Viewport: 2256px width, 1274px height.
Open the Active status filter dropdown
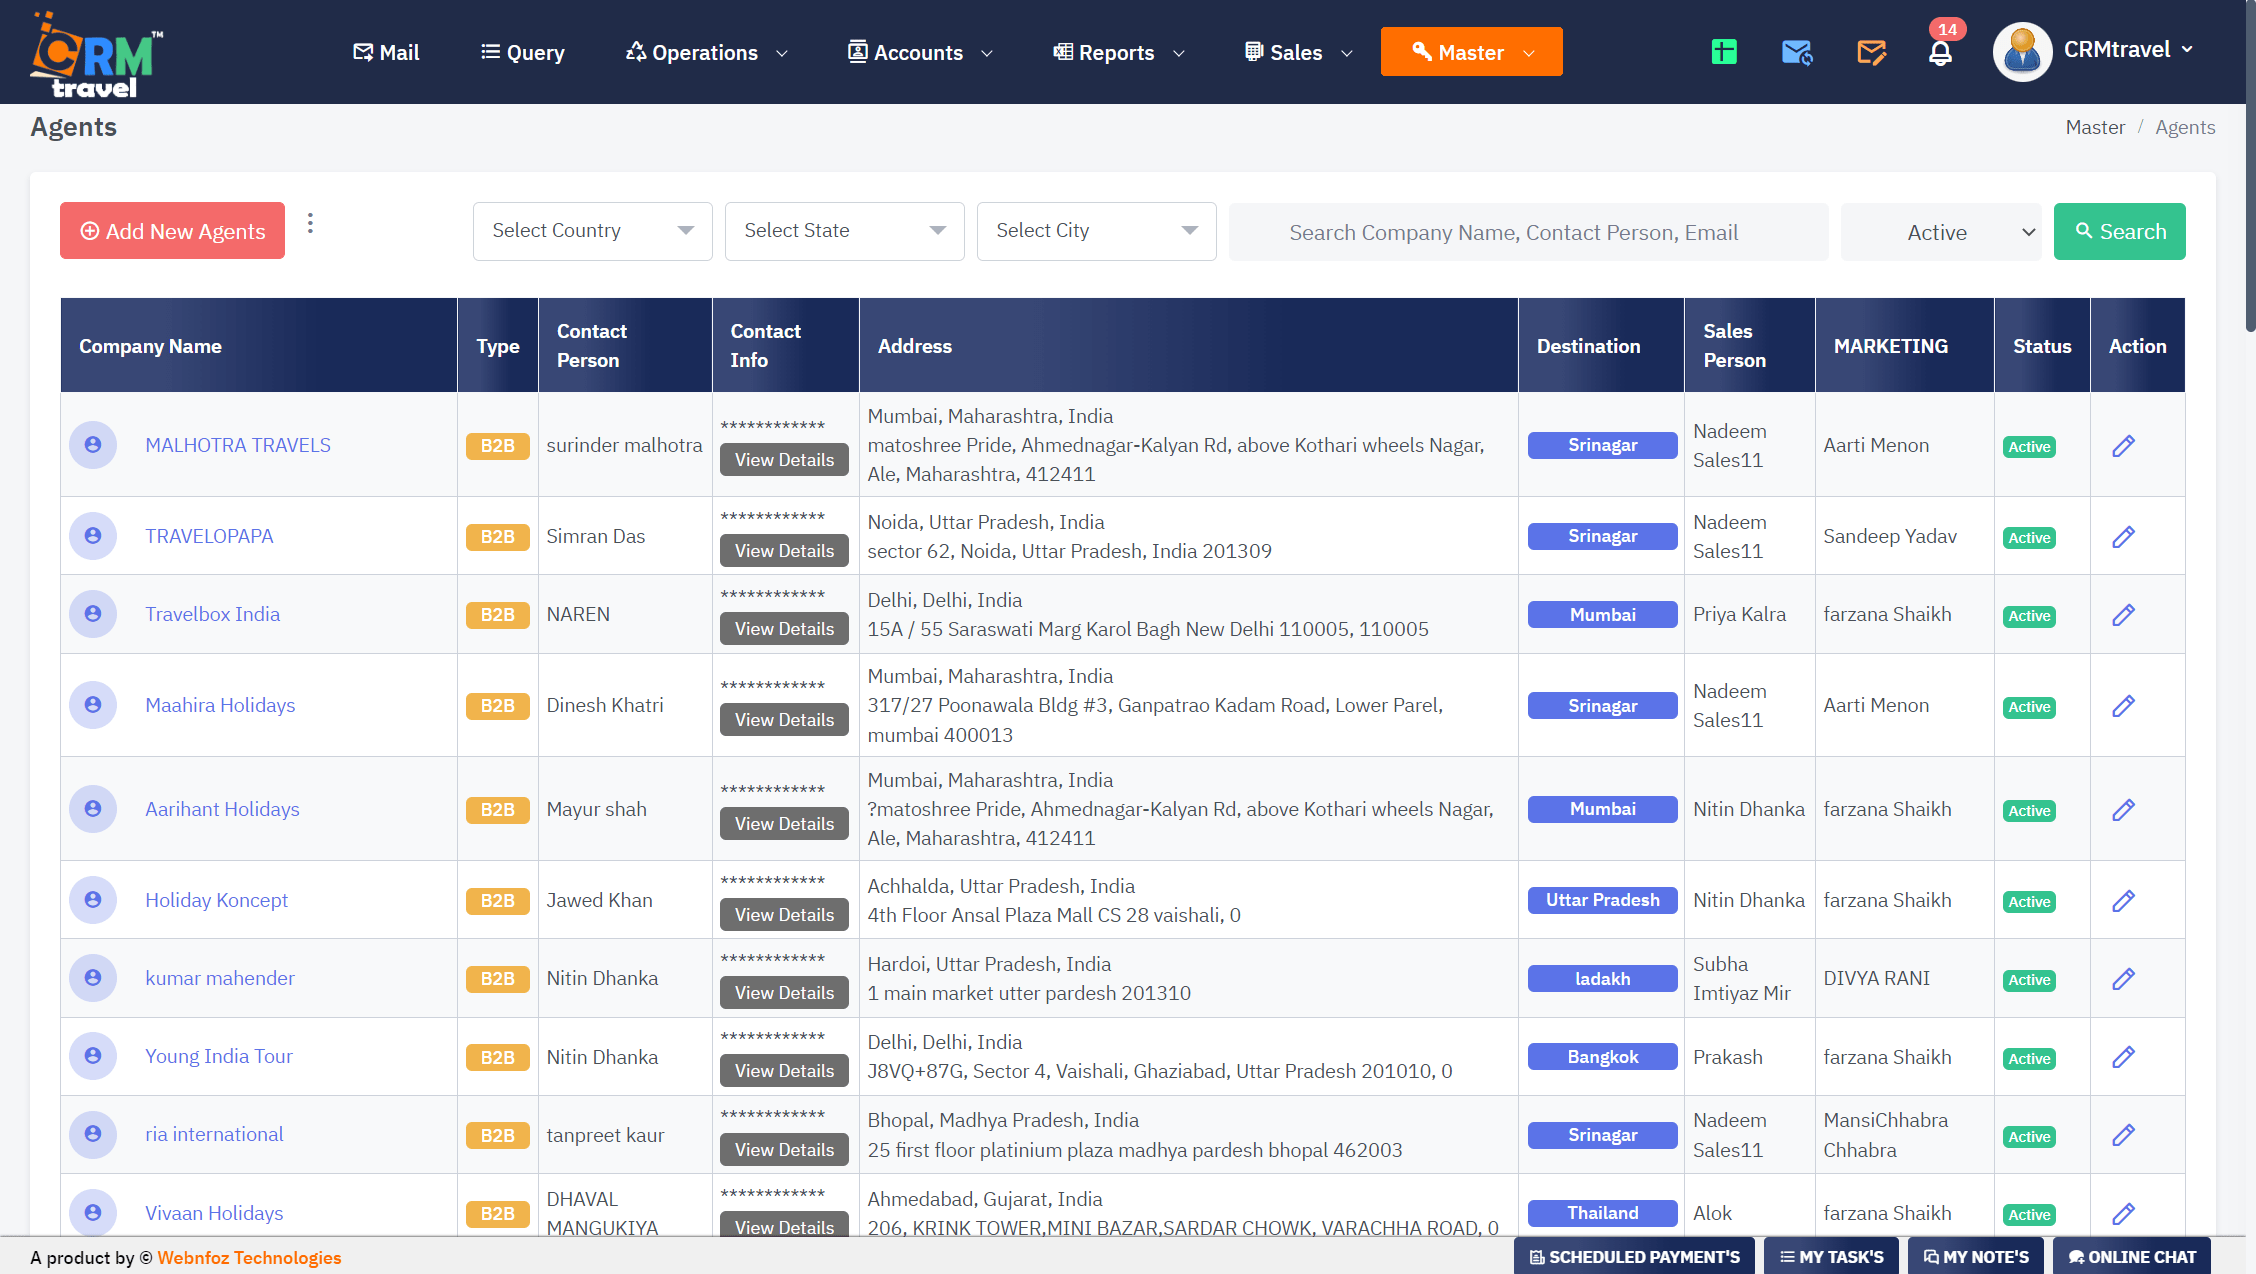point(1941,231)
